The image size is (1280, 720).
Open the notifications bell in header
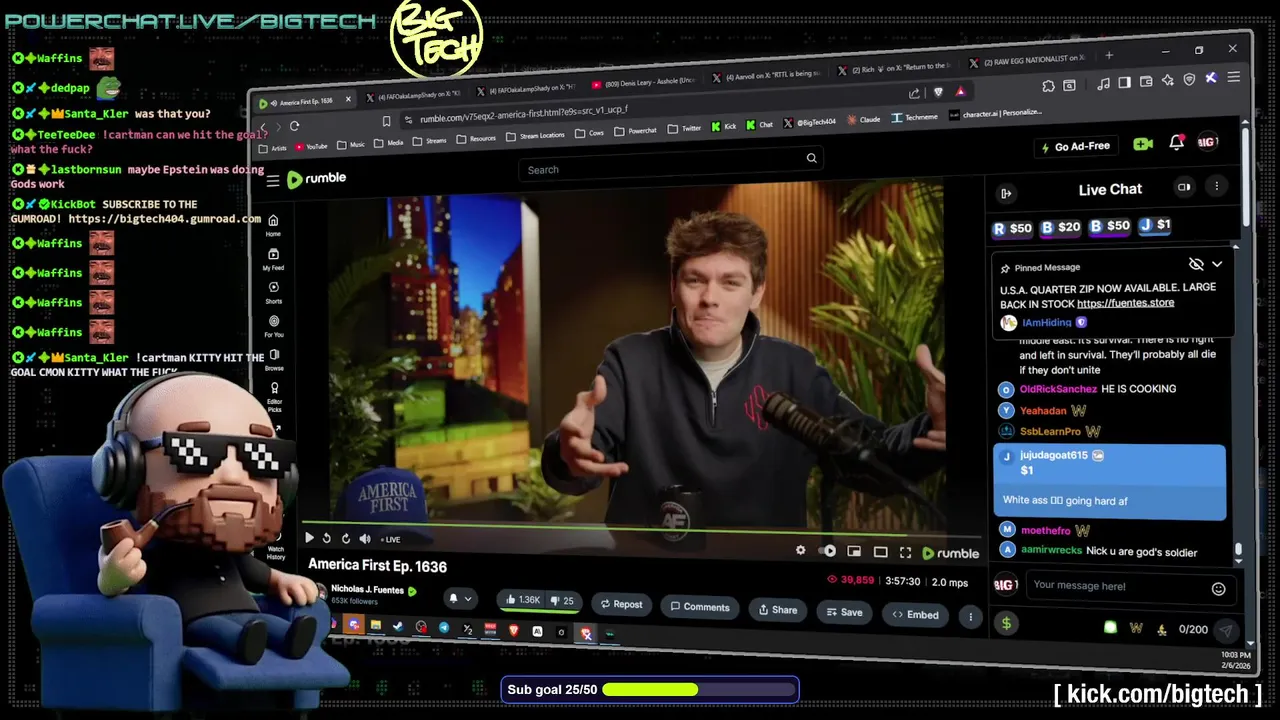pyautogui.click(x=1176, y=143)
